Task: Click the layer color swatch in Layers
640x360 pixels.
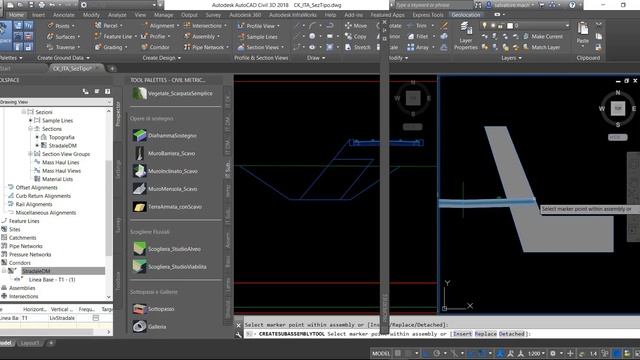Action: pos(510,26)
